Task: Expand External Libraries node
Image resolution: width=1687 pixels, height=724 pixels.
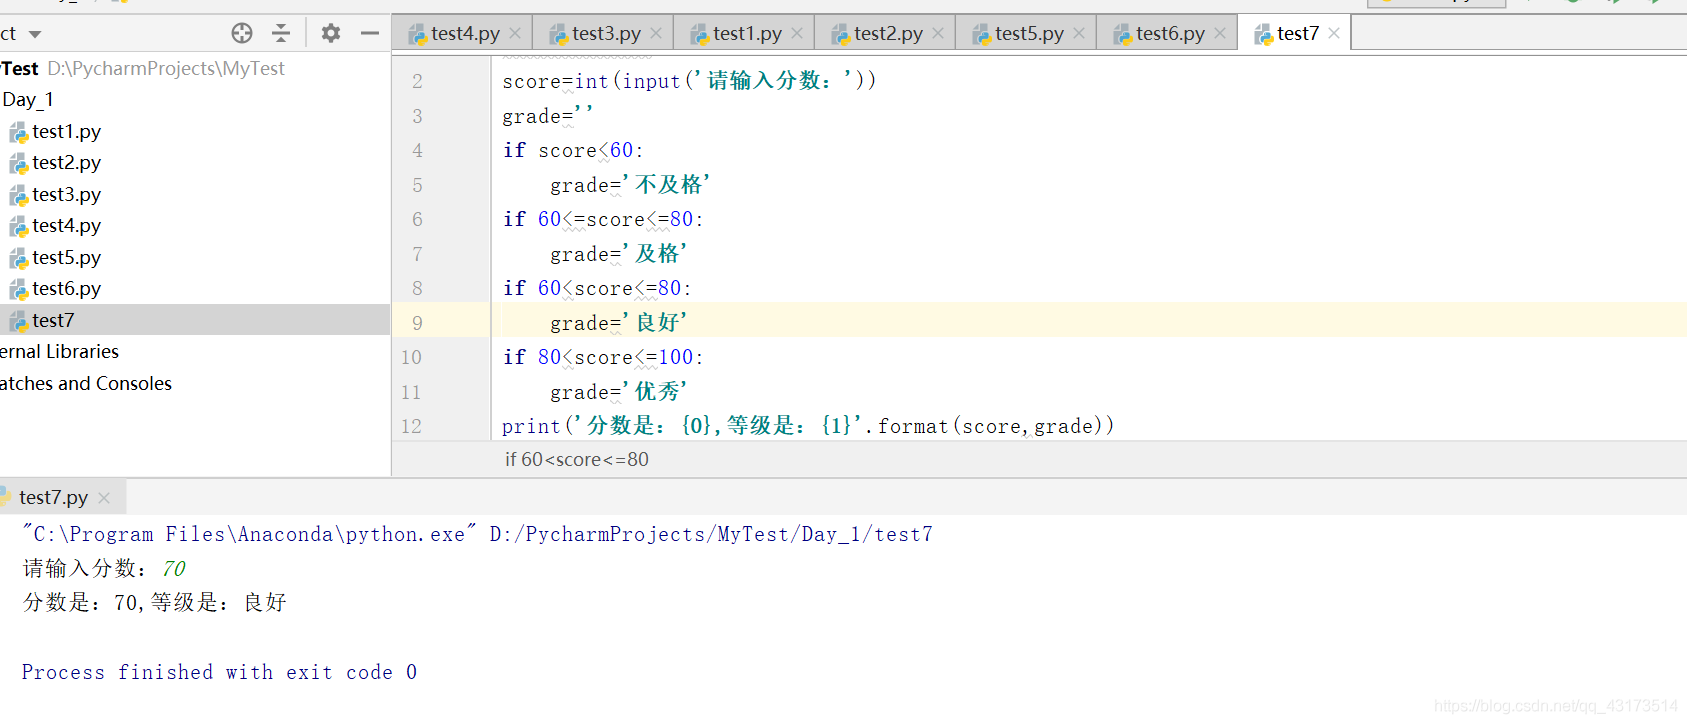Action: [x=59, y=351]
